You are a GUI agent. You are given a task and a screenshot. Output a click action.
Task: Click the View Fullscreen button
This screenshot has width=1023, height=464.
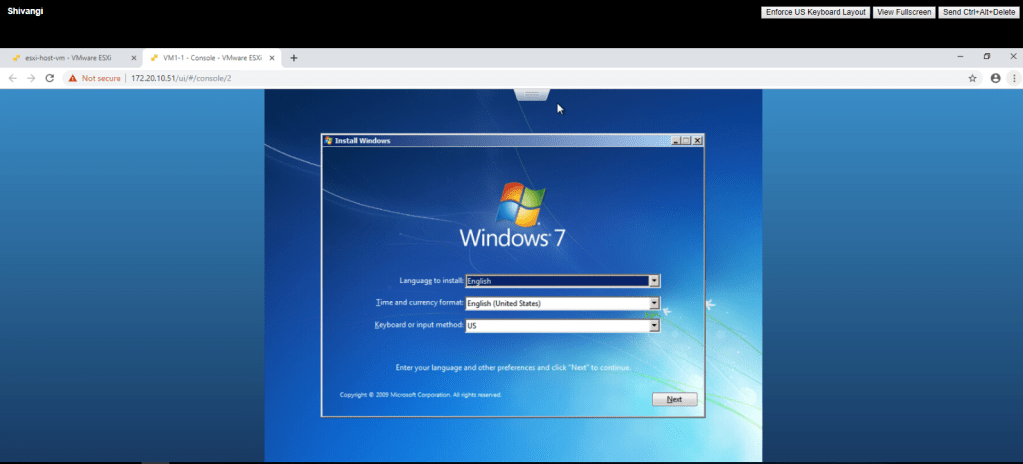pyautogui.click(x=903, y=12)
